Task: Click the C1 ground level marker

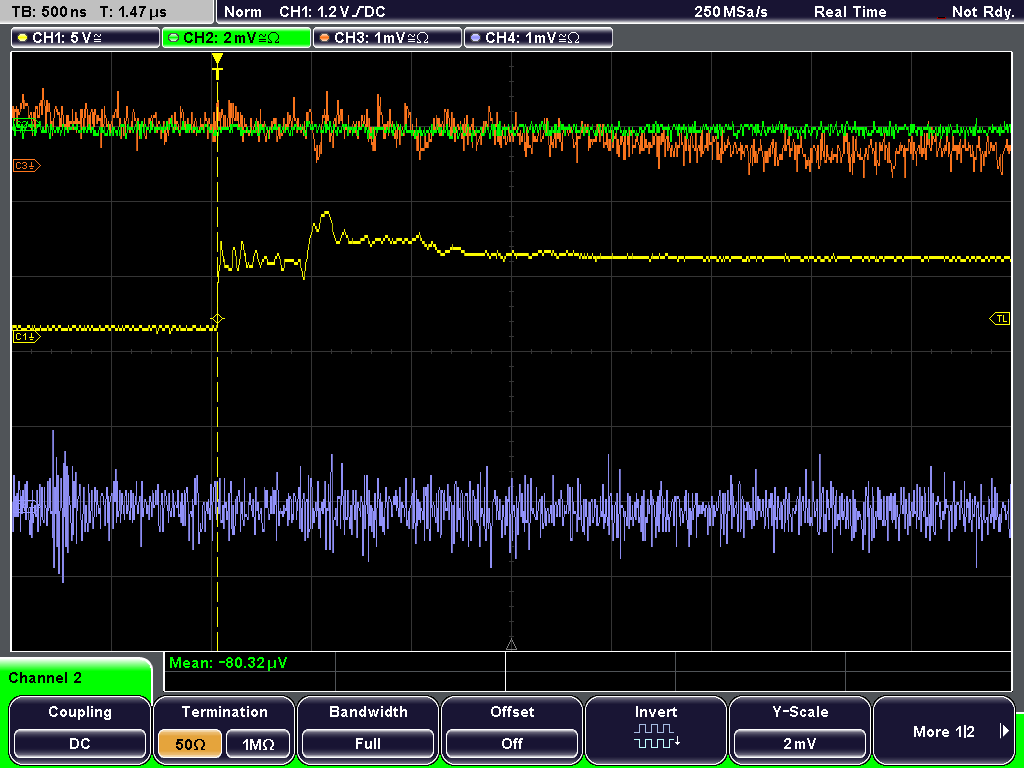Action: coord(26,336)
